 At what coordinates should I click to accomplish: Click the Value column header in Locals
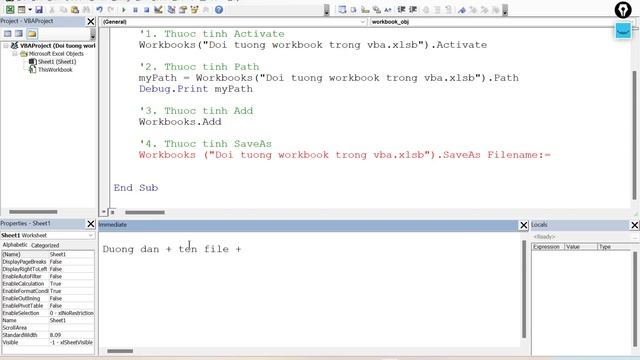581,247
